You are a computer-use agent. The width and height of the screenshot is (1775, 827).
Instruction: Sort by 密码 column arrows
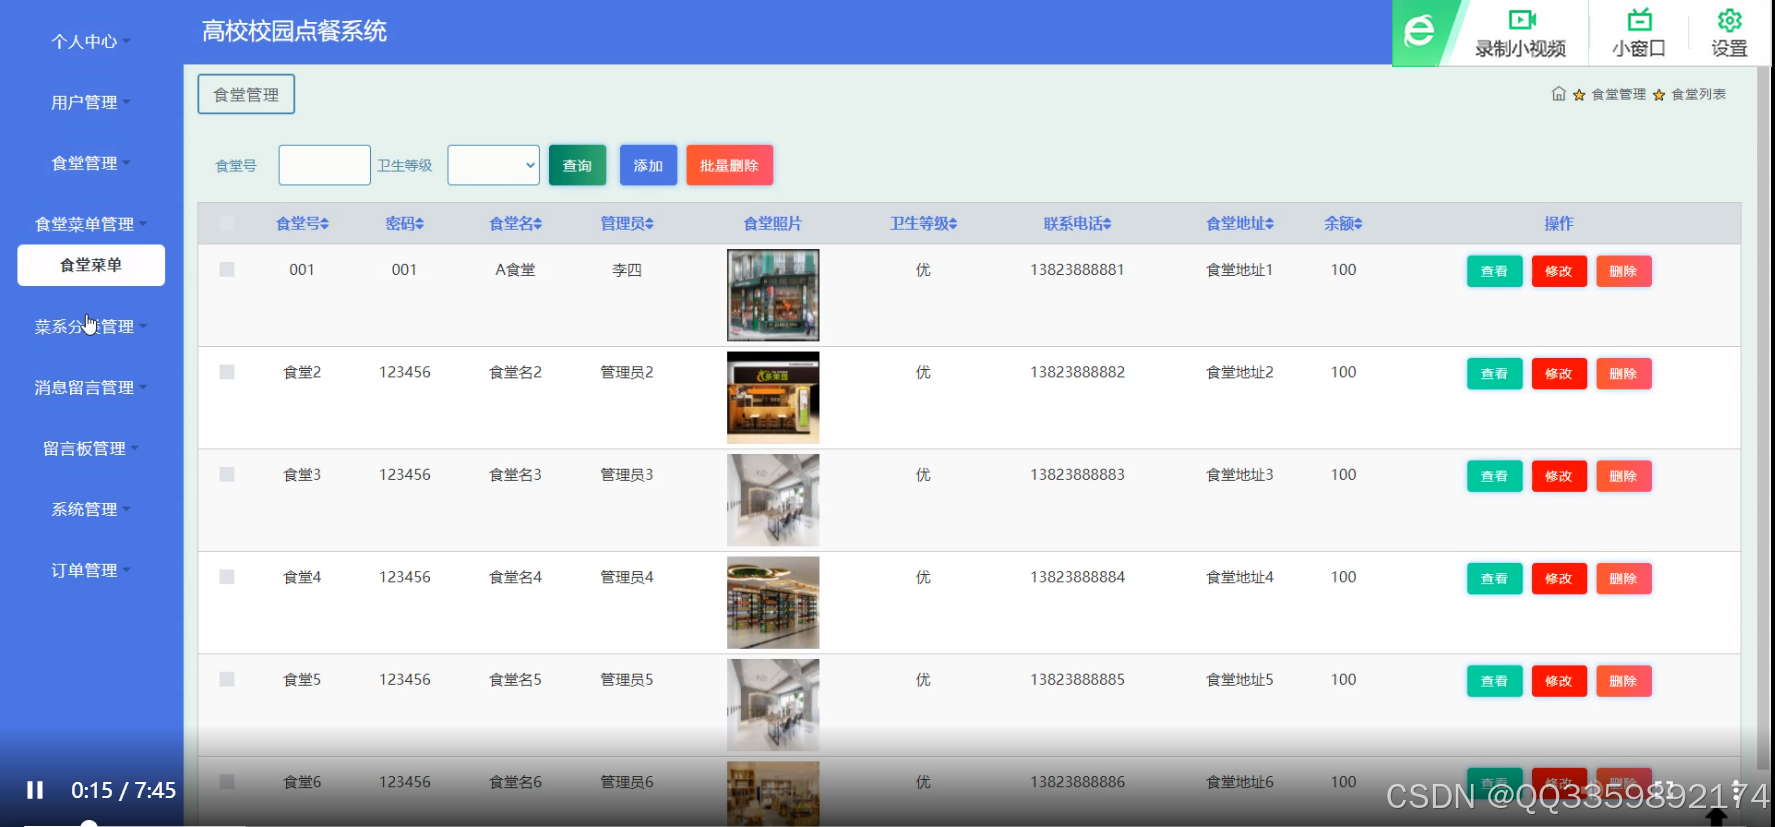click(x=420, y=224)
